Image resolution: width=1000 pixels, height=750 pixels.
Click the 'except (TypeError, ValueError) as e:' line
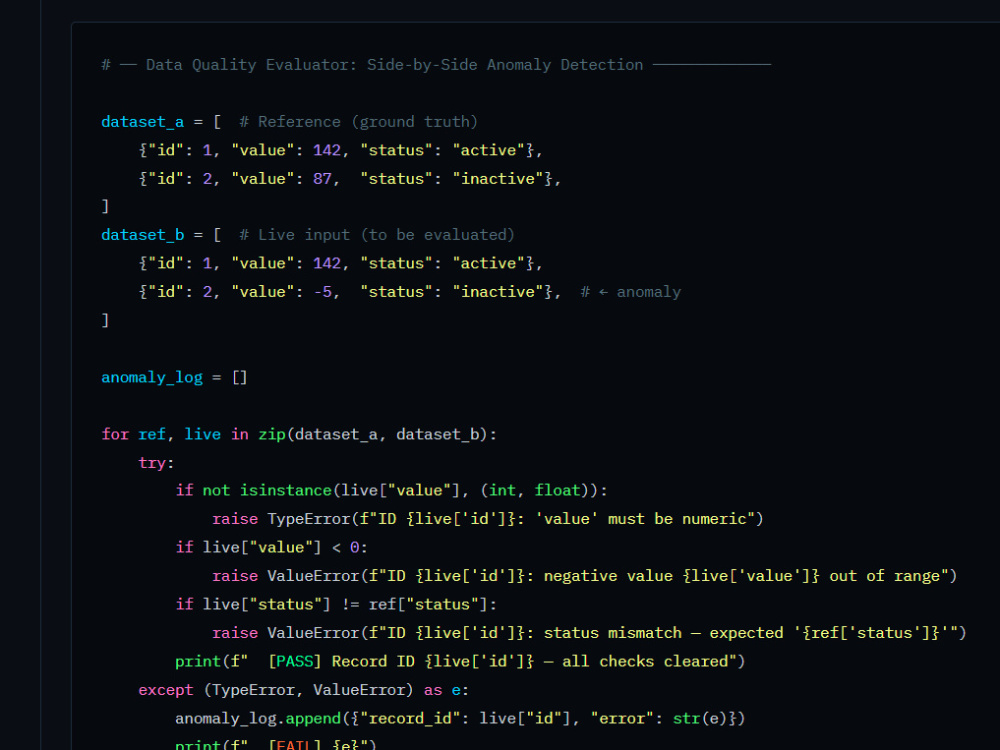click(304, 691)
